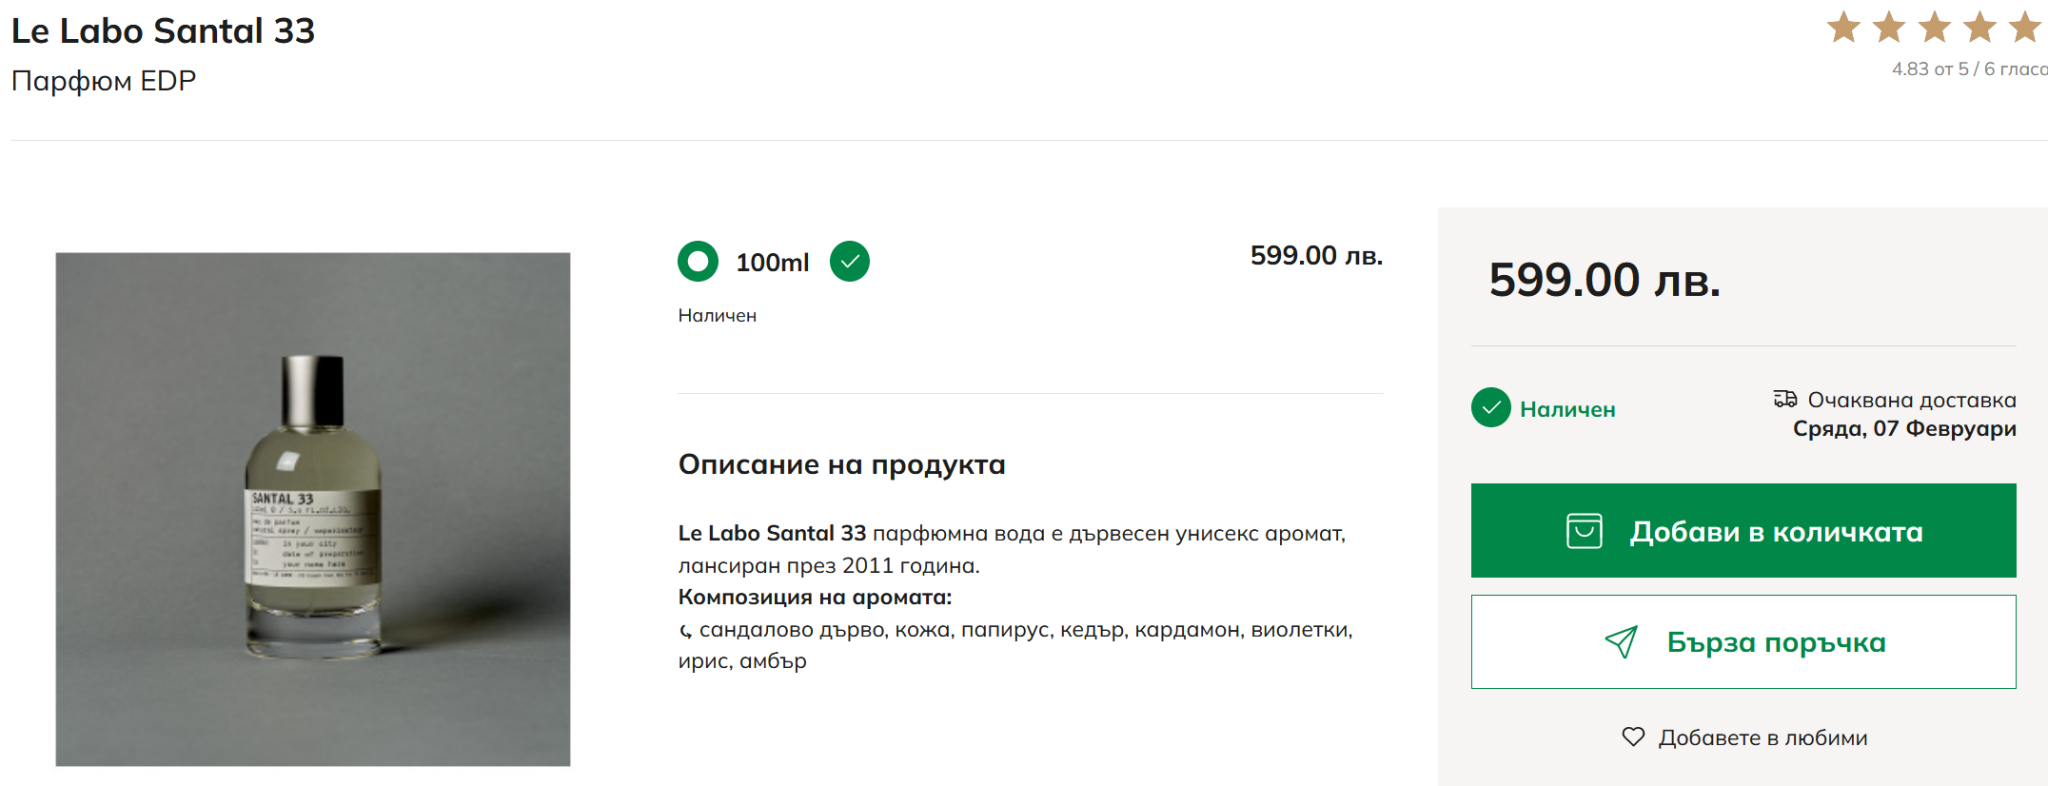Click the green checkmark beside large Наличен

1490,408
